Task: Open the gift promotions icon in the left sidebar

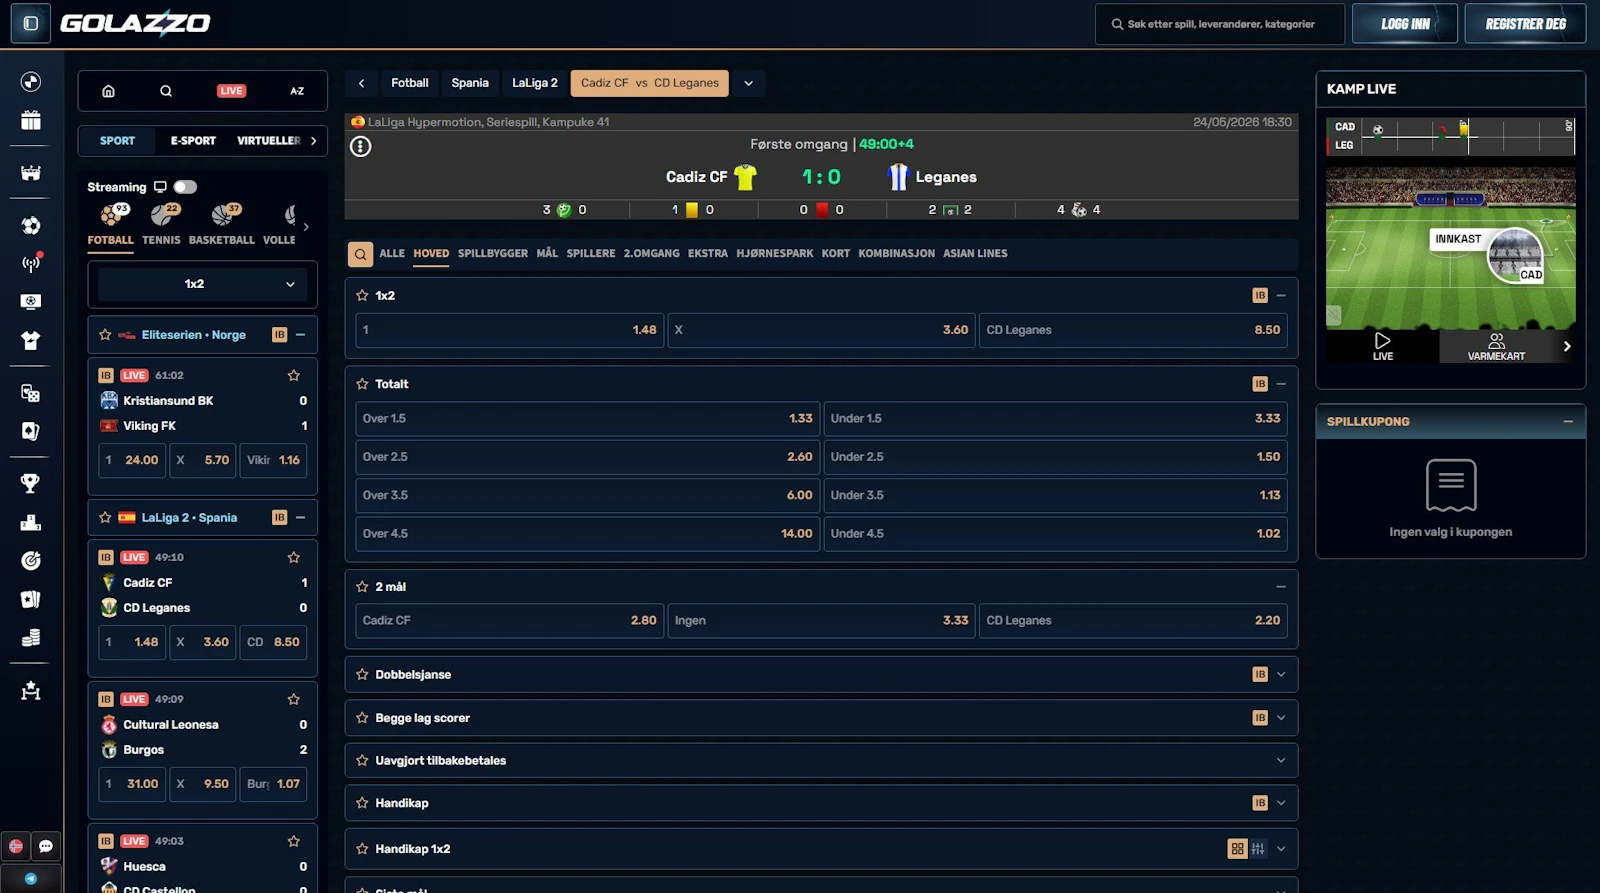Action: click(x=31, y=120)
